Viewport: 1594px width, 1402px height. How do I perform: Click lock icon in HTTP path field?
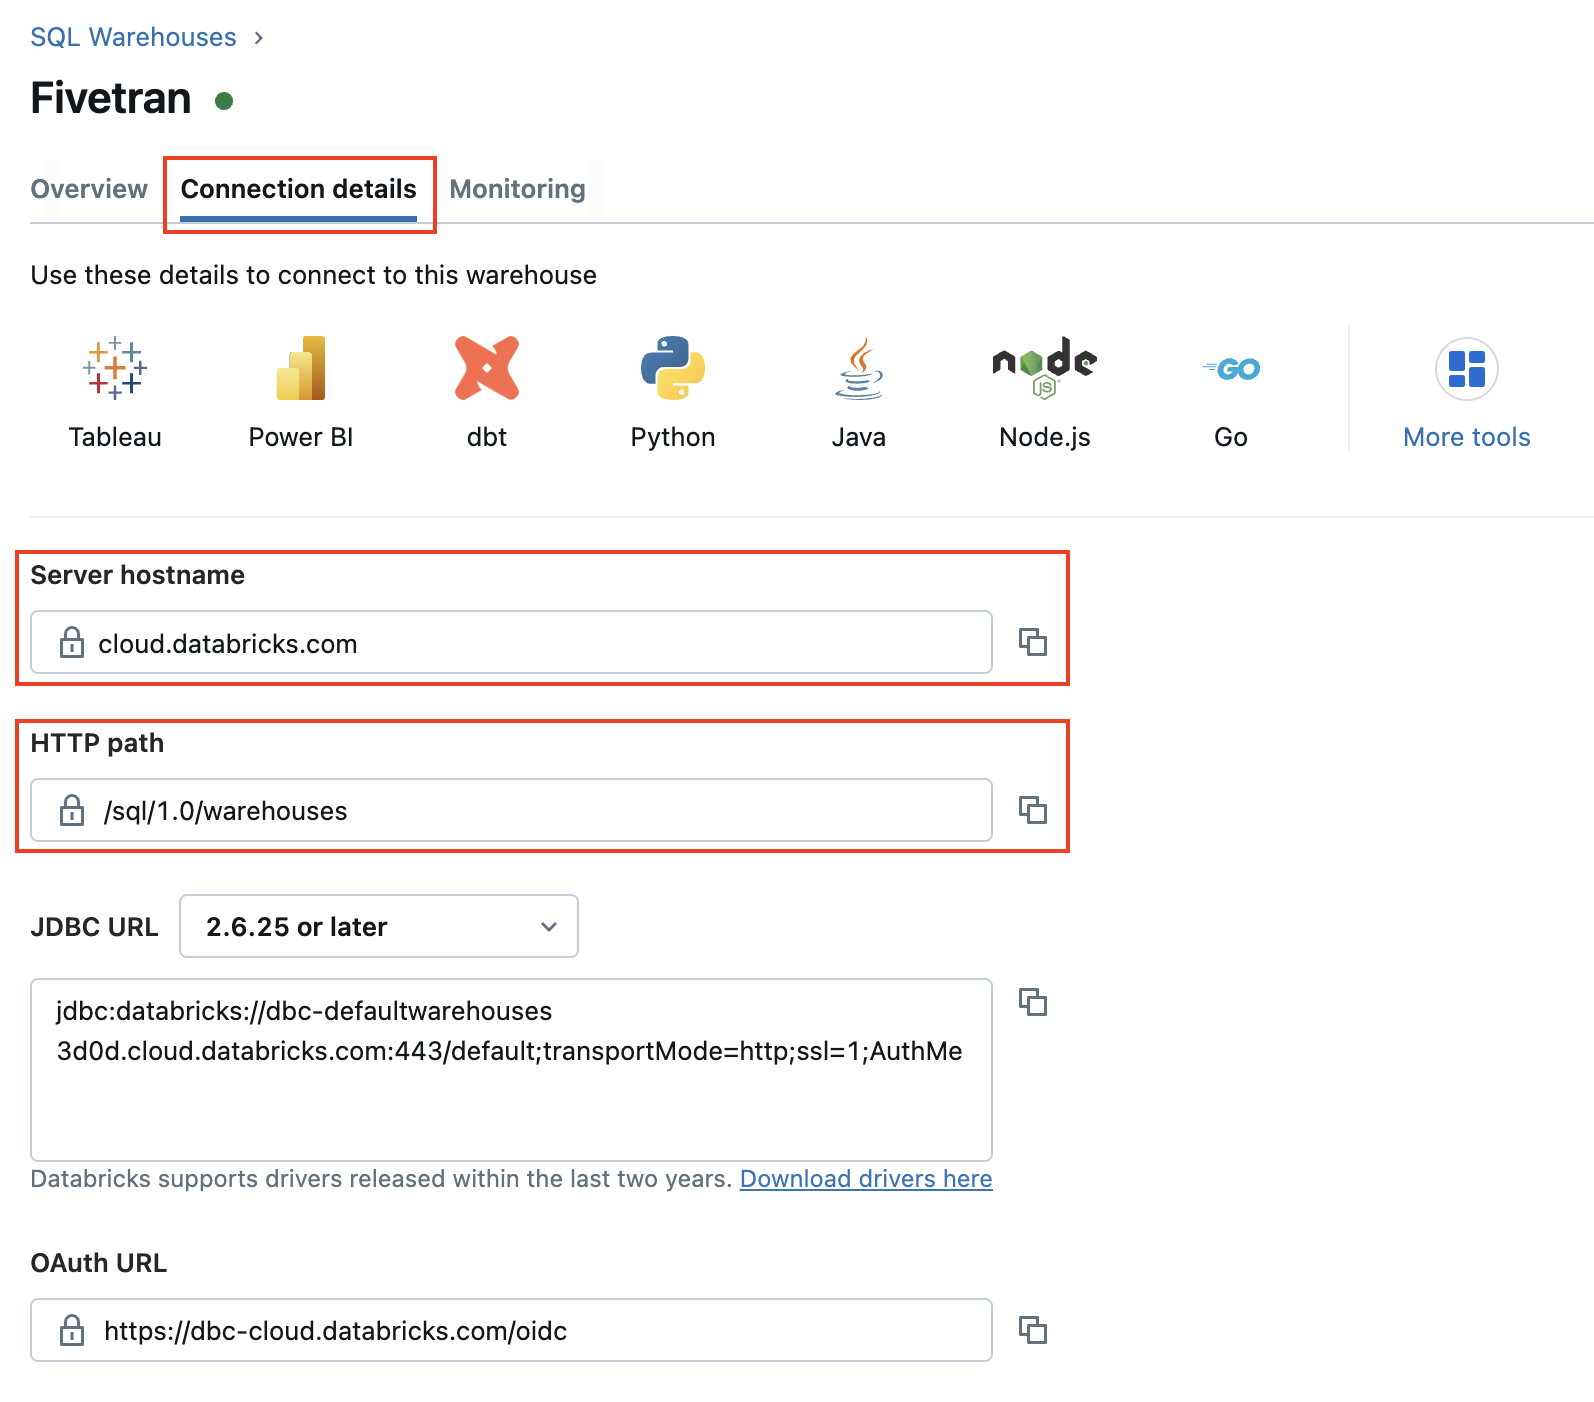pos(72,810)
